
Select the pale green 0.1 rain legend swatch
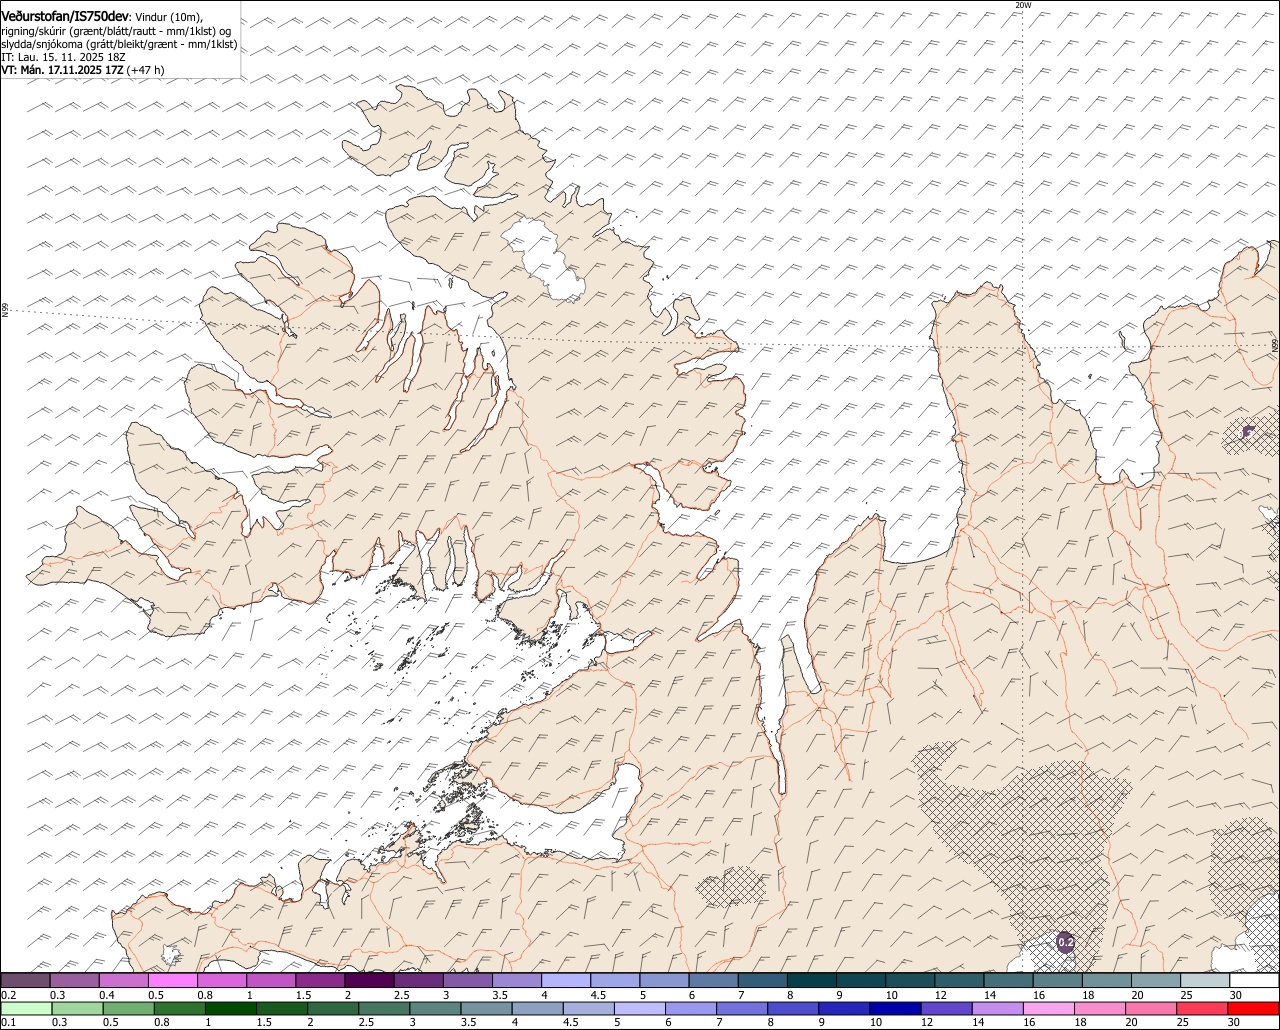(x=26, y=1008)
